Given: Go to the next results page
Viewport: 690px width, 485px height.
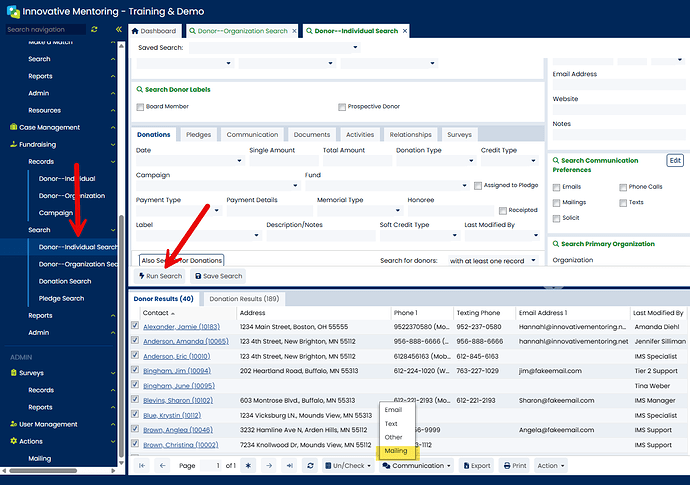Looking at the screenshot, I should (x=269, y=466).
